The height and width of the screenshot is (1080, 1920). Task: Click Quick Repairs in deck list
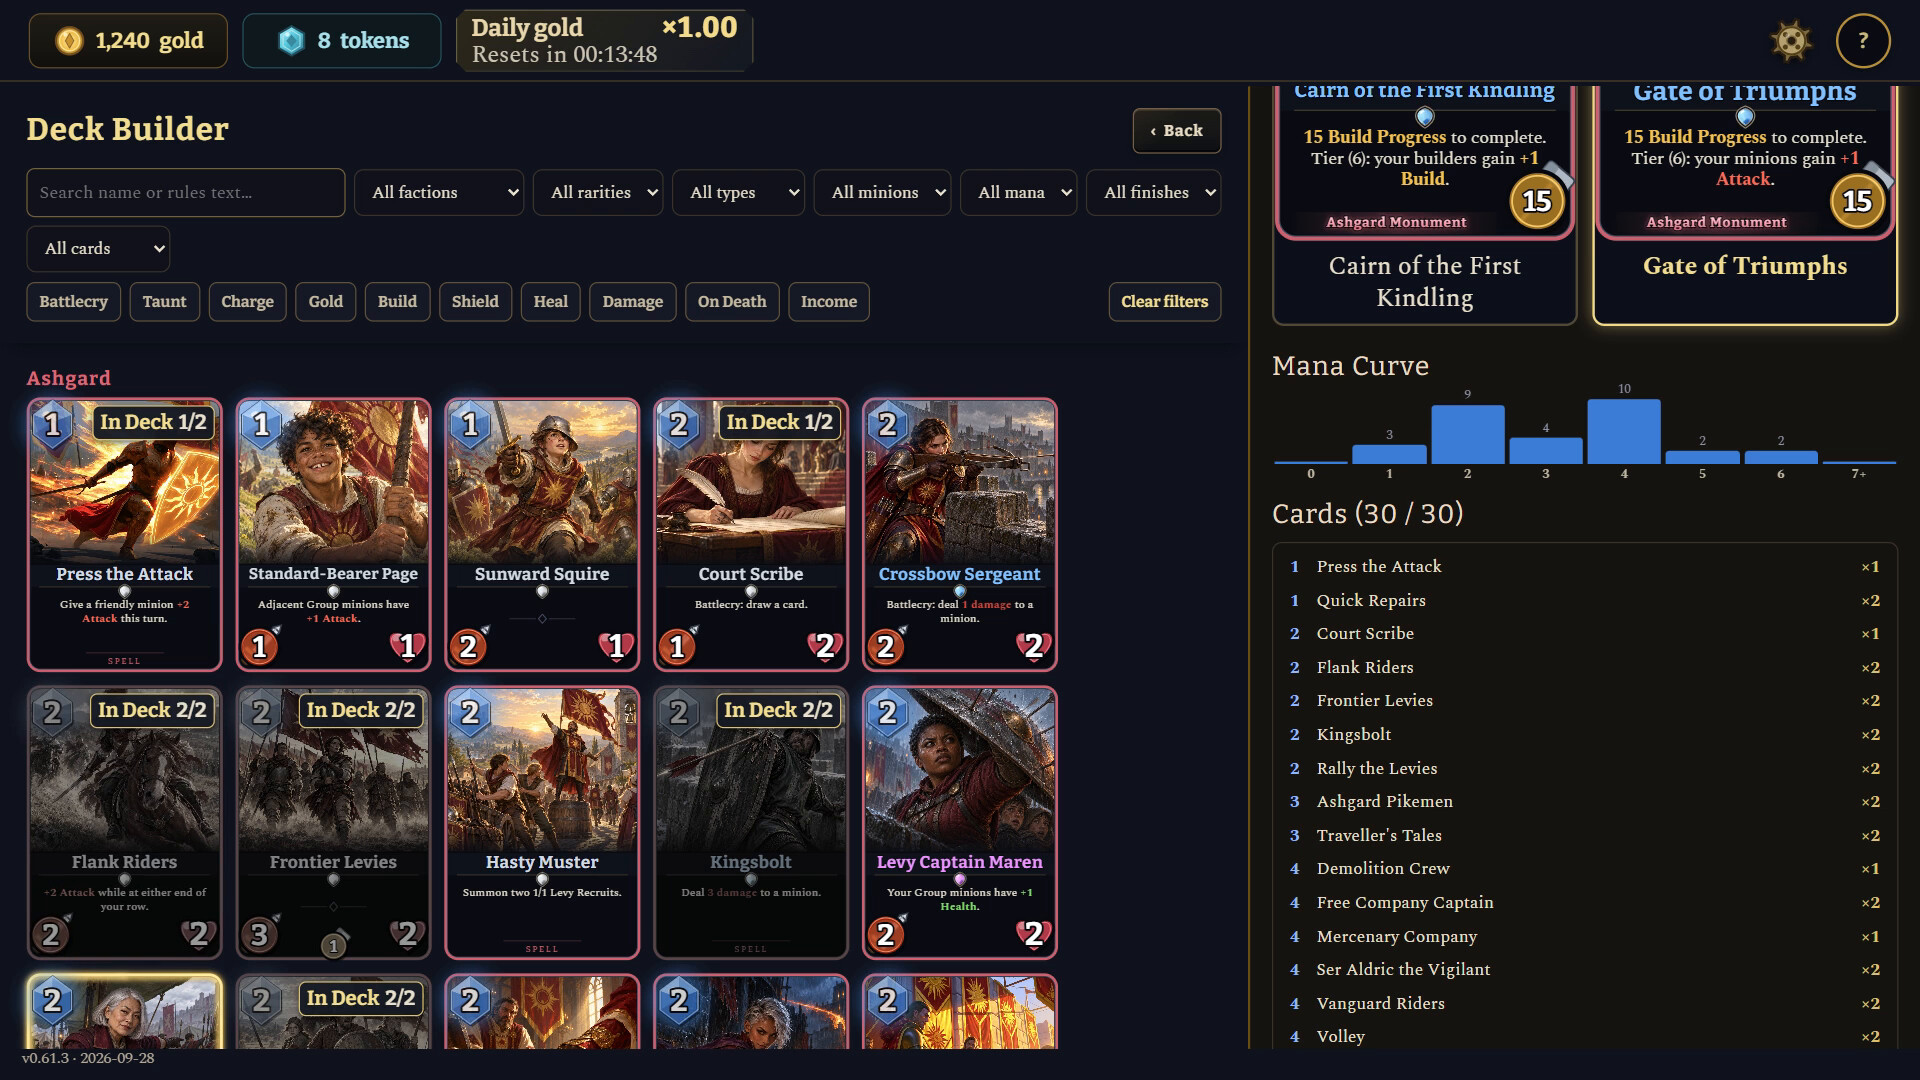[1585, 601]
